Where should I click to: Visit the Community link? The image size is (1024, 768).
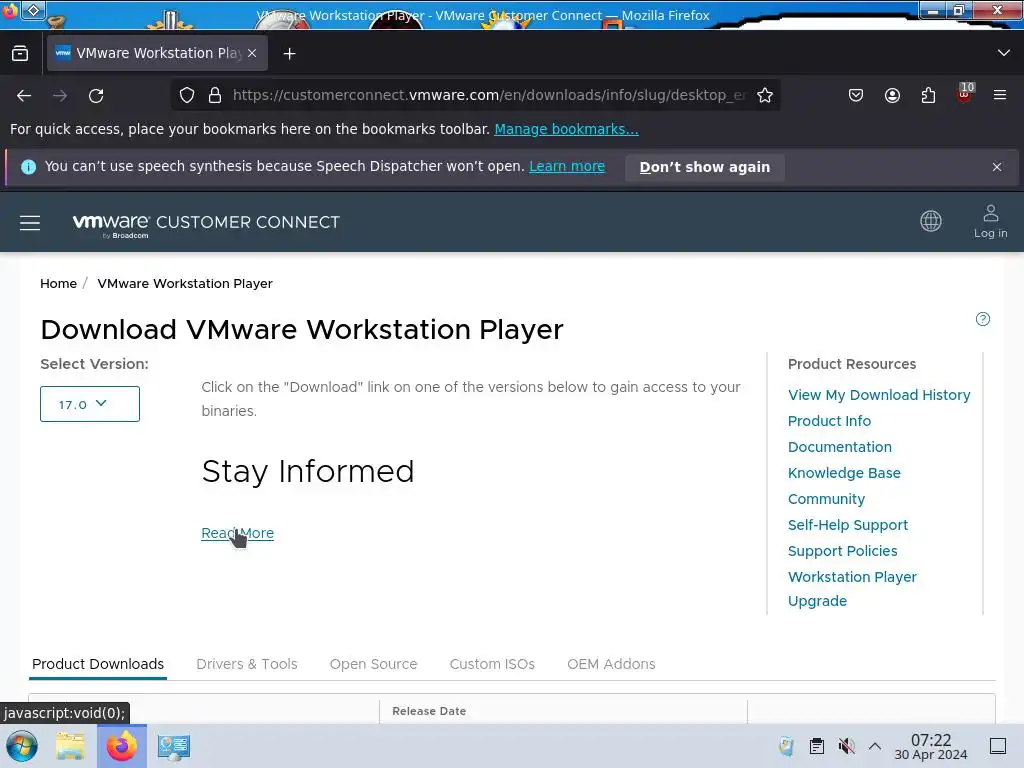click(x=826, y=499)
